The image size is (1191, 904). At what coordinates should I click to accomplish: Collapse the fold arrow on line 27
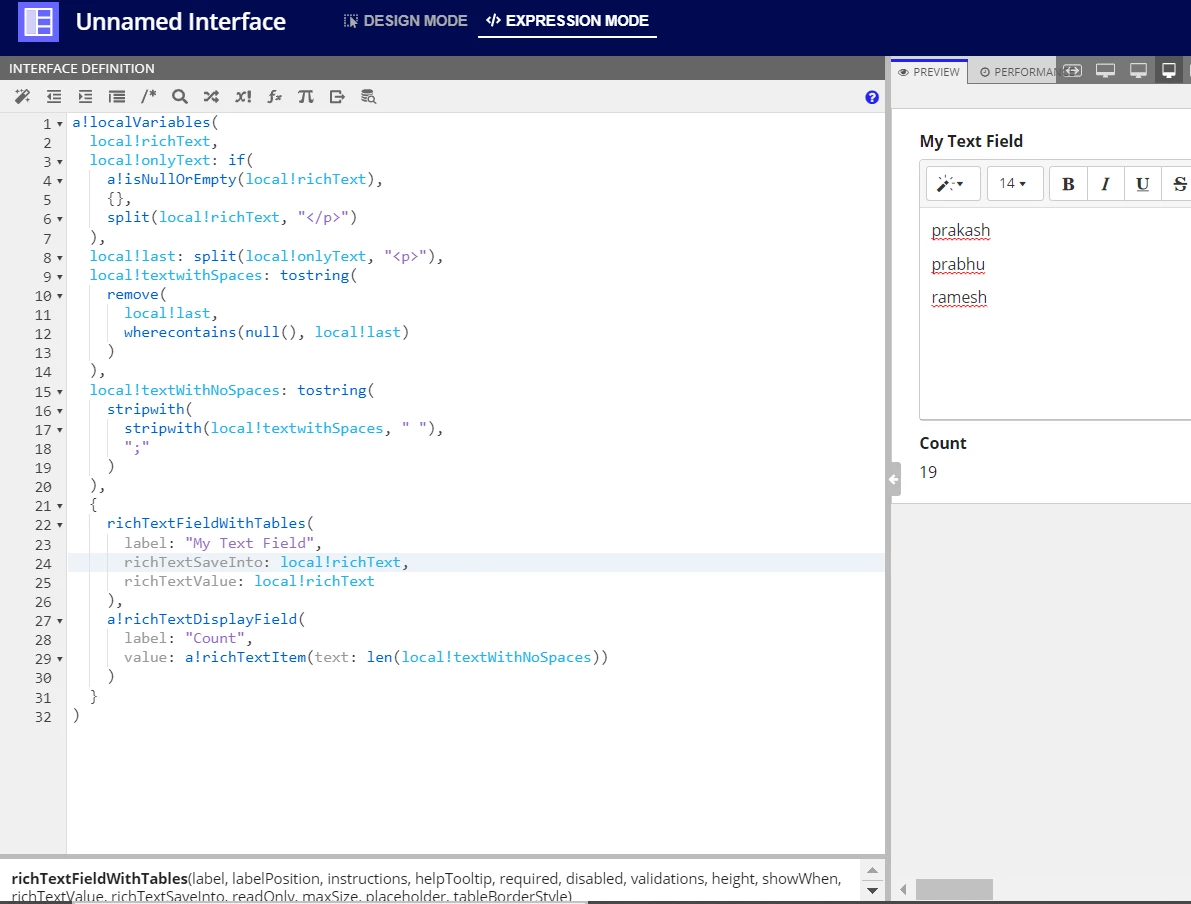pyautogui.click(x=60, y=621)
